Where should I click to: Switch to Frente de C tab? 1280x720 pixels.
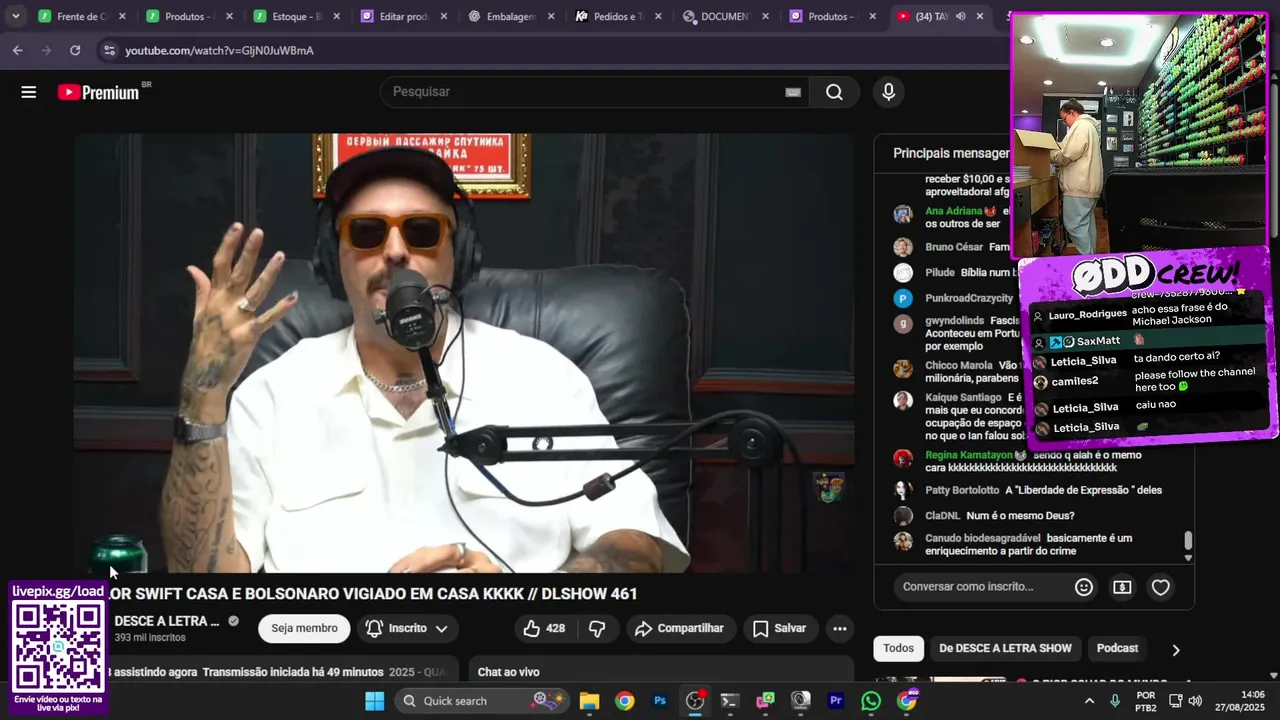[x=82, y=16]
